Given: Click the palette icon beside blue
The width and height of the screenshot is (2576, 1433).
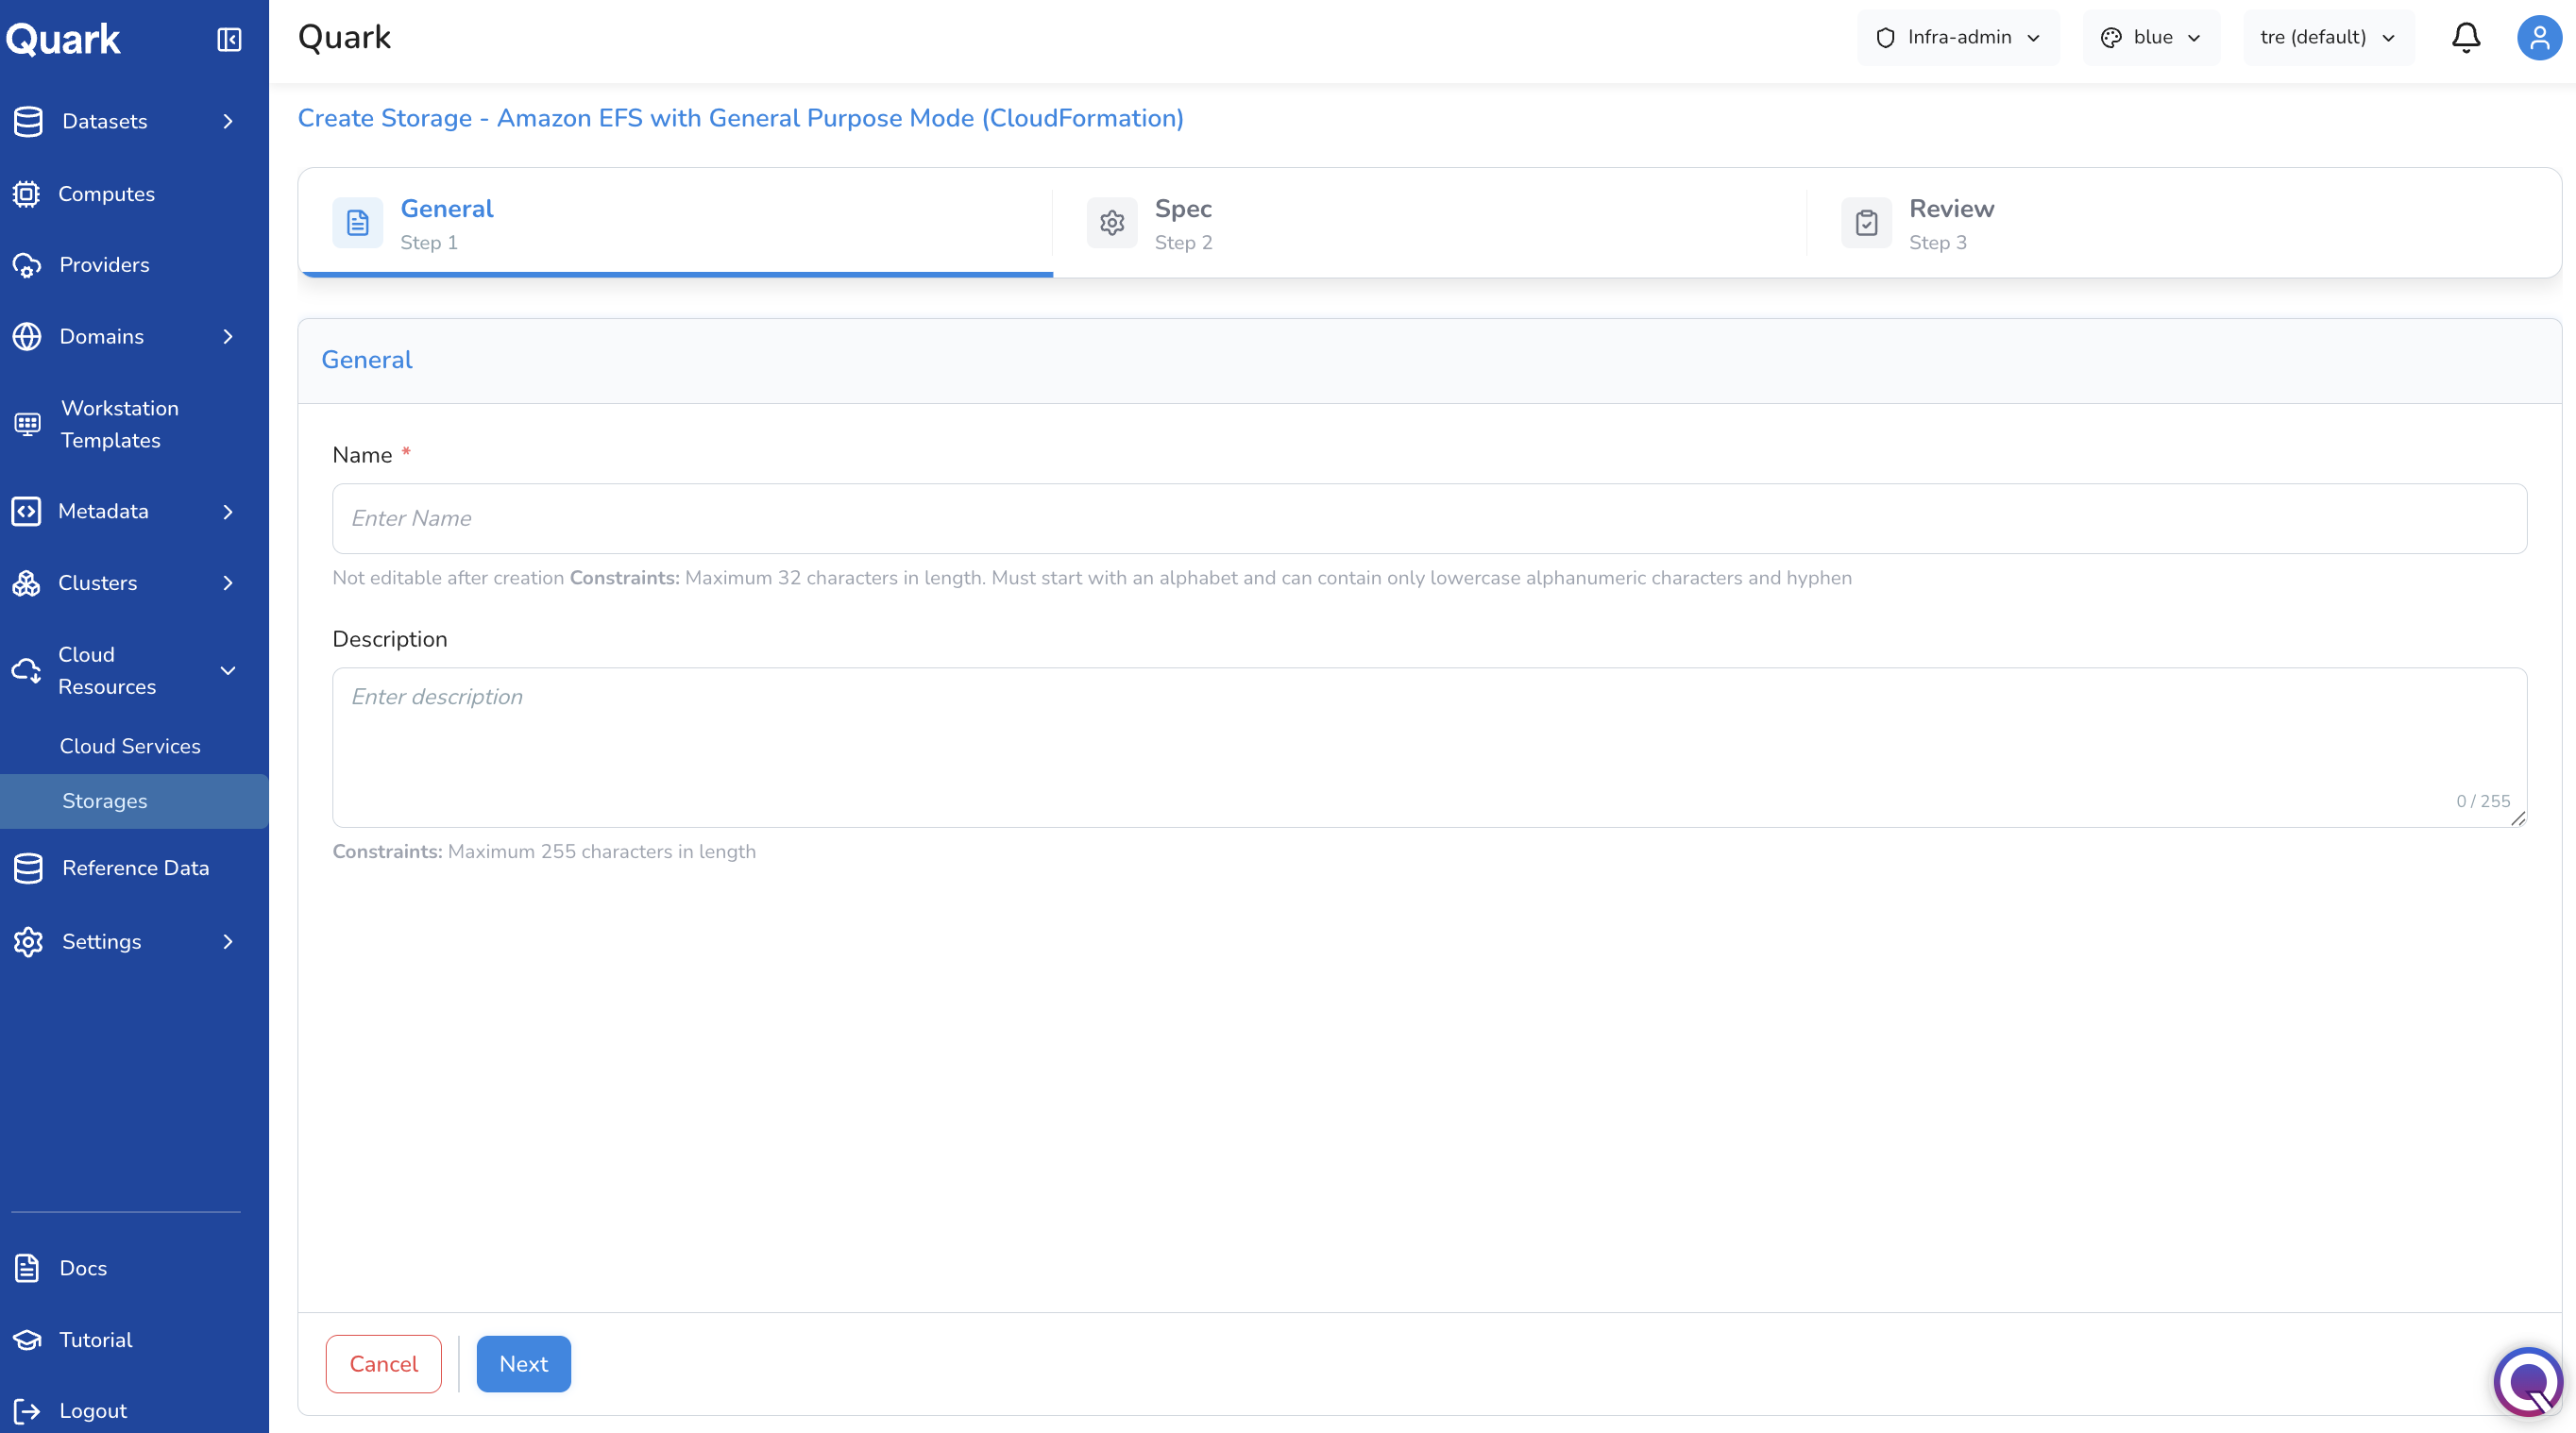Looking at the screenshot, I should point(2111,38).
